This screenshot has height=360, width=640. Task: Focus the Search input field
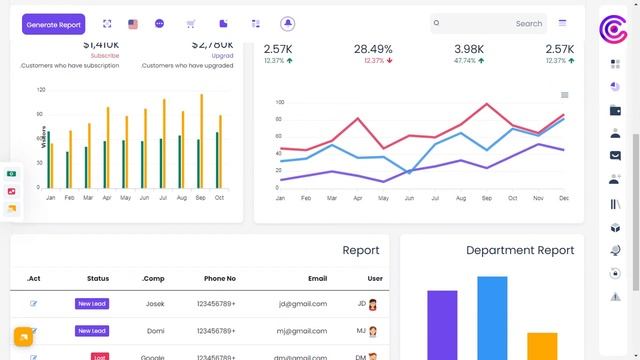(x=488, y=24)
